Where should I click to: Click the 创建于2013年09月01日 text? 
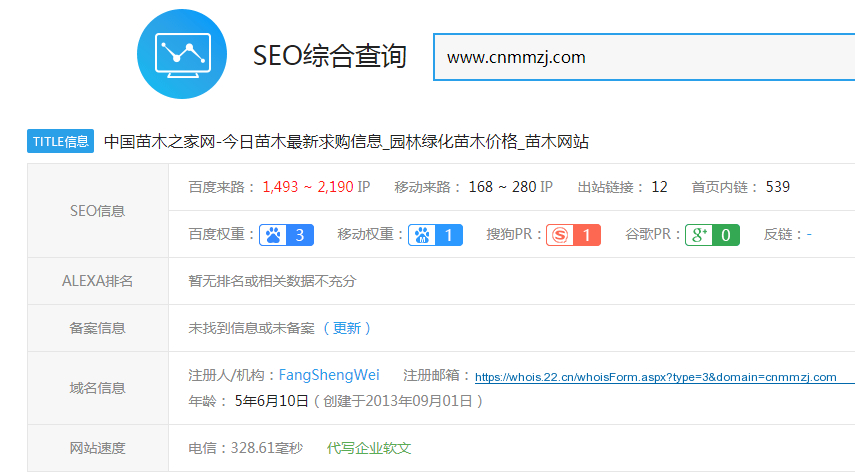(x=398, y=401)
